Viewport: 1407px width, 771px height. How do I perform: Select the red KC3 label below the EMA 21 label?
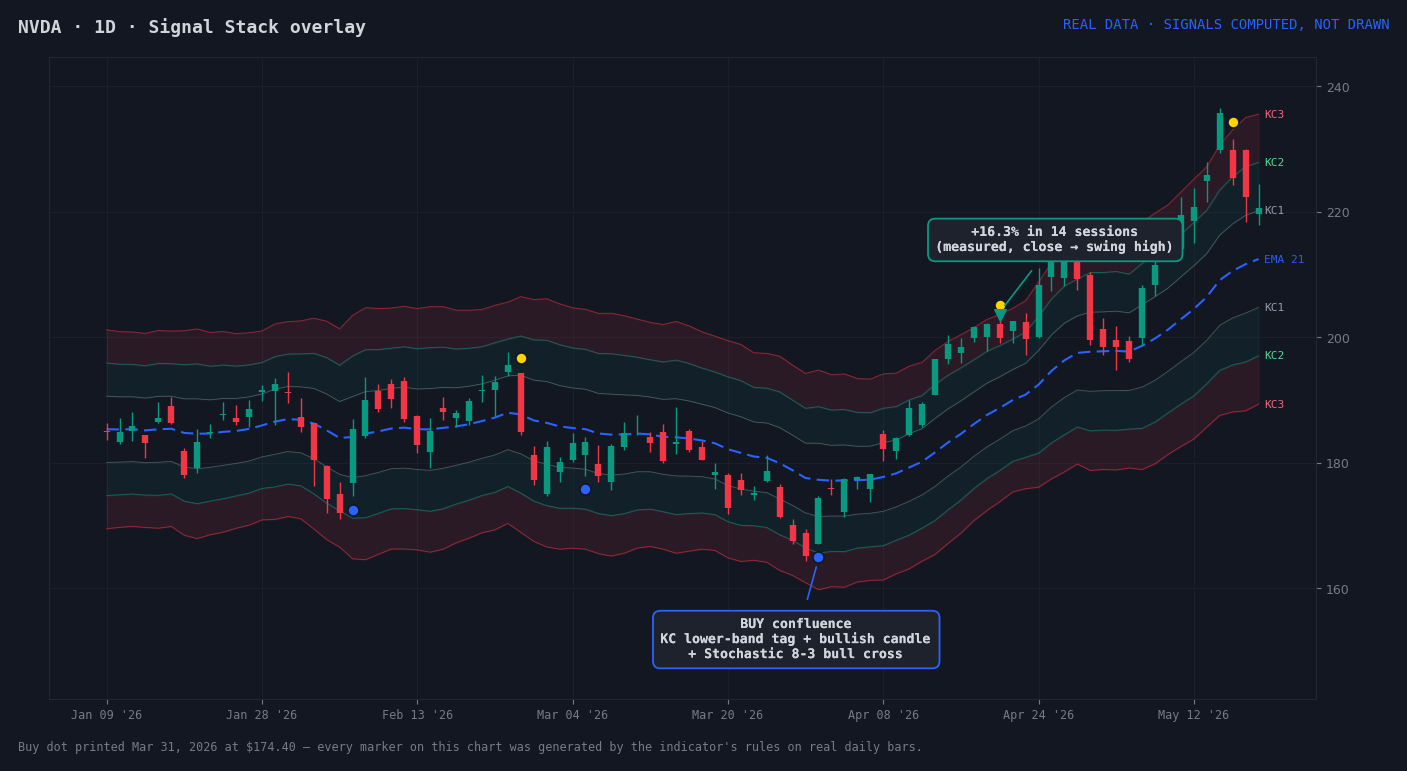tap(1274, 405)
